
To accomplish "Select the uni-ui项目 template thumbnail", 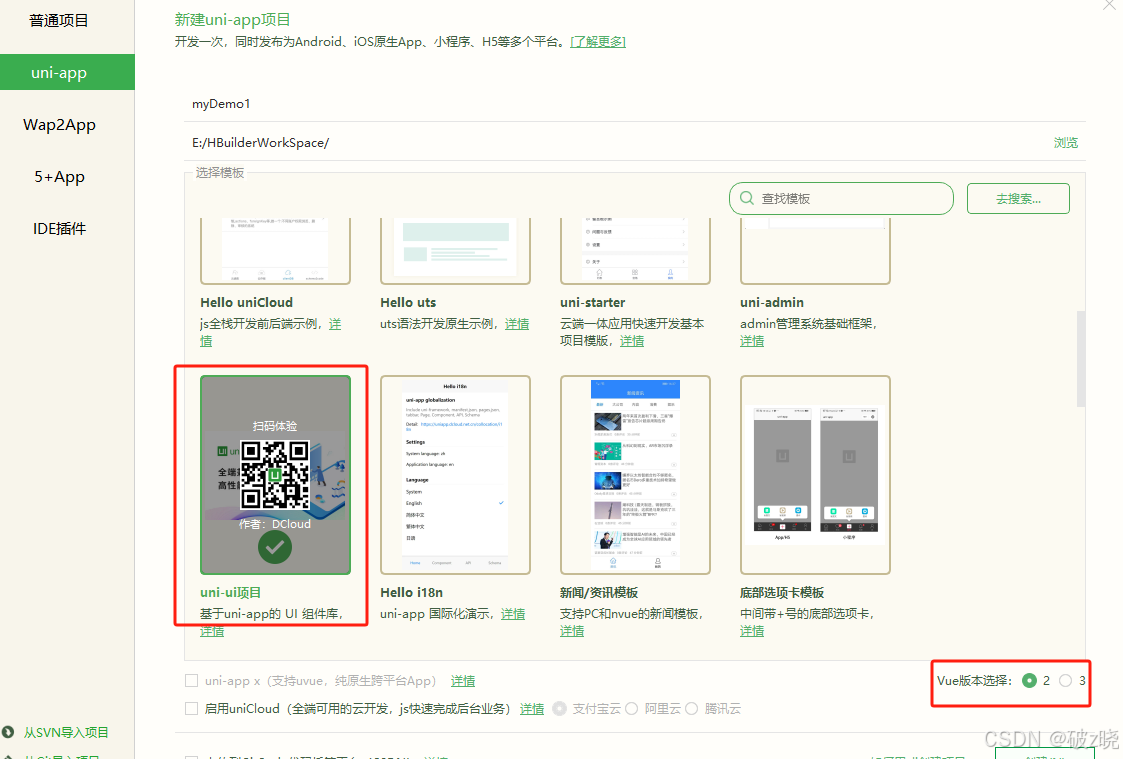I will click(x=275, y=475).
